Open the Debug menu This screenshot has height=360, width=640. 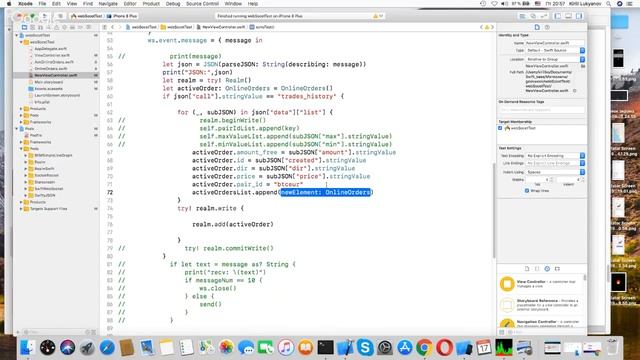(x=173, y=4)
